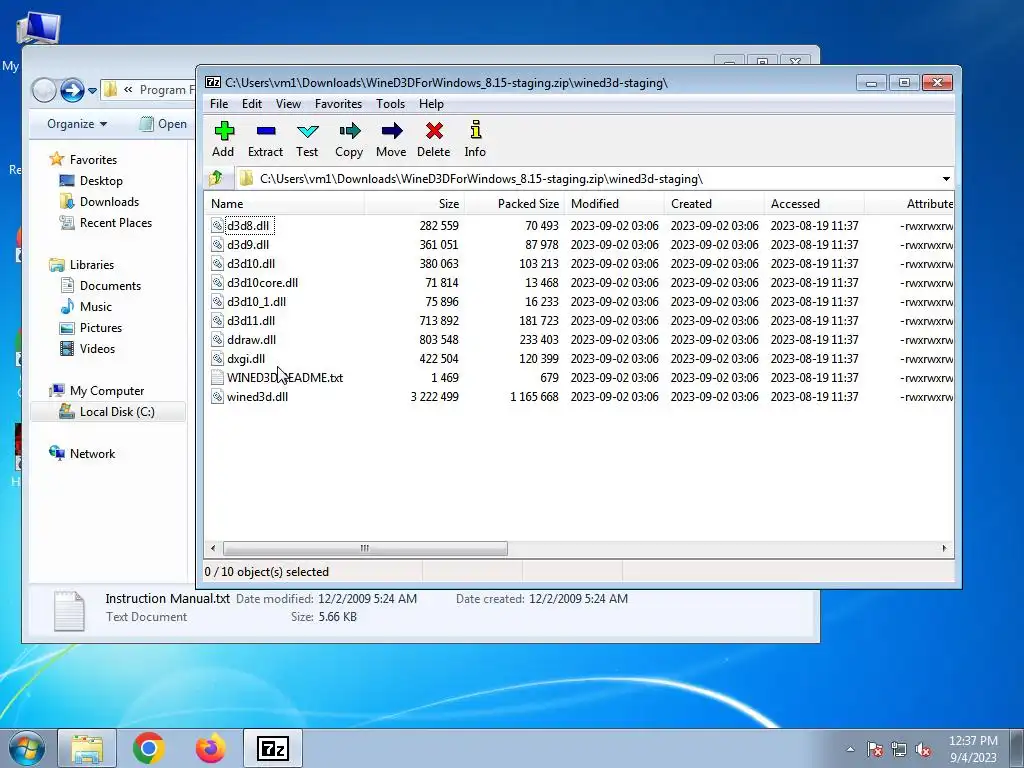The width and height of the screenshot is (1024, 768).
Task: Sort by Modified column header
Action: pyautogui.click(x=614, y=204)
